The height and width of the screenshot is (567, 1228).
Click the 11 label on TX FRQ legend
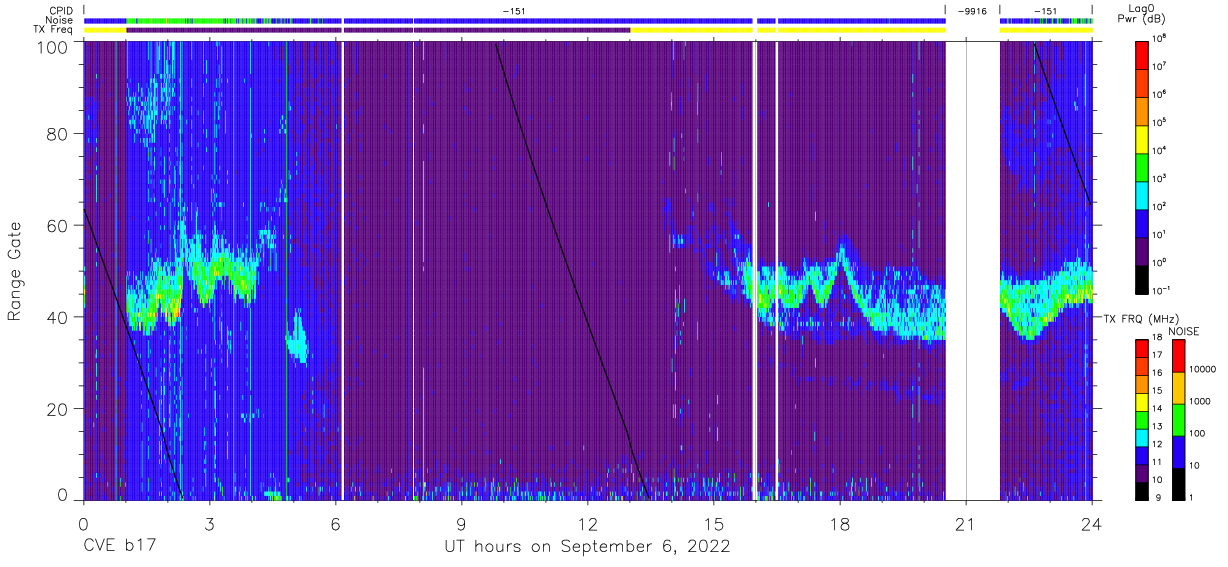1155,461
